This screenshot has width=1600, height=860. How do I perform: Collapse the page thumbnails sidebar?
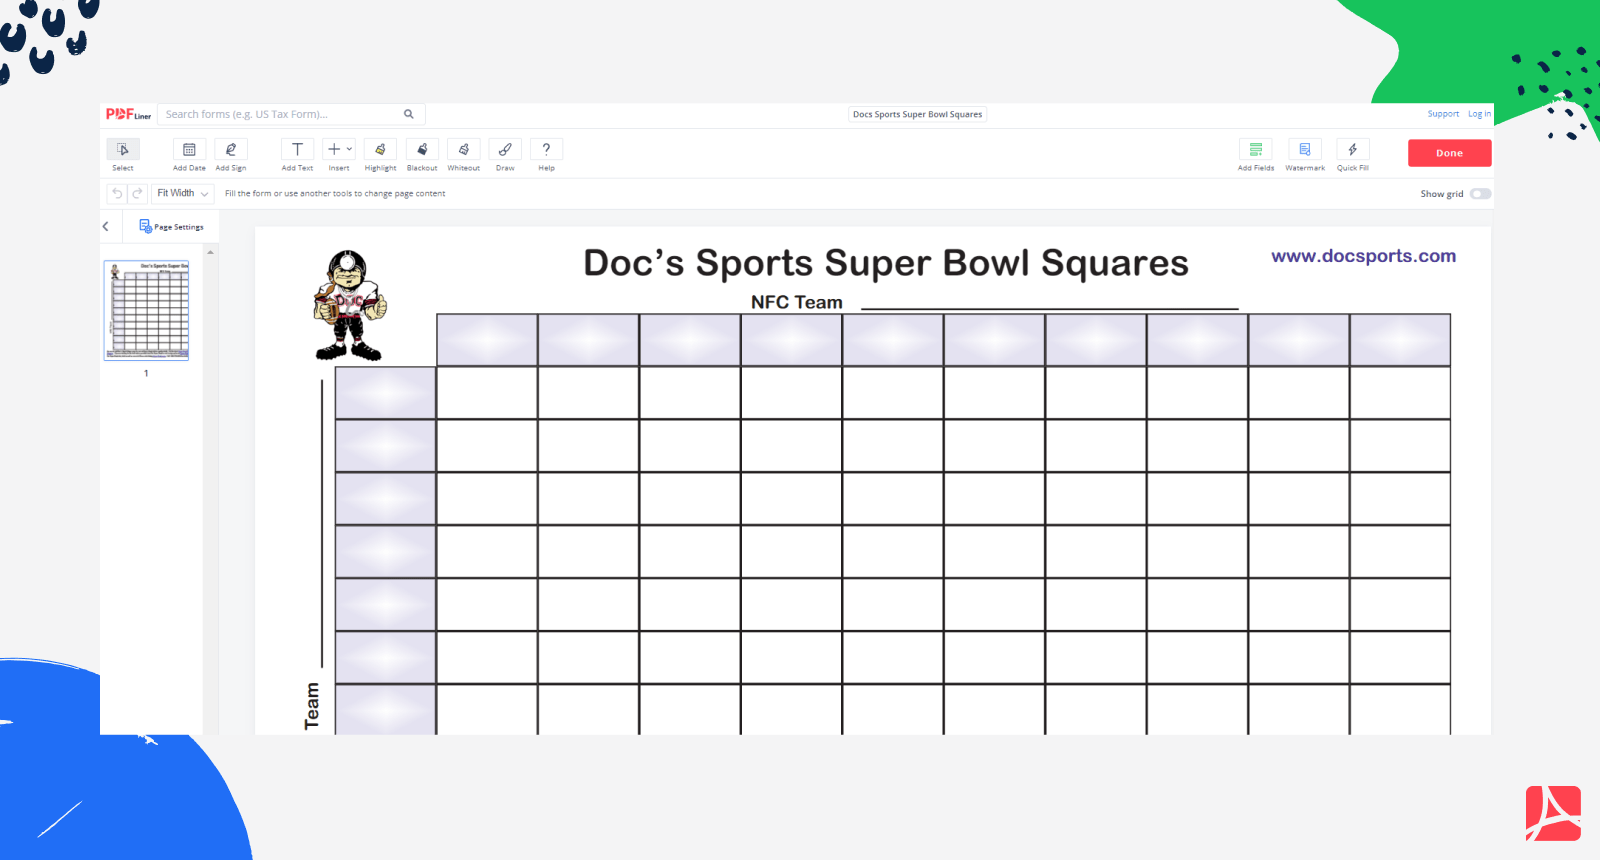pyautogui.click(x=106, y=227)
